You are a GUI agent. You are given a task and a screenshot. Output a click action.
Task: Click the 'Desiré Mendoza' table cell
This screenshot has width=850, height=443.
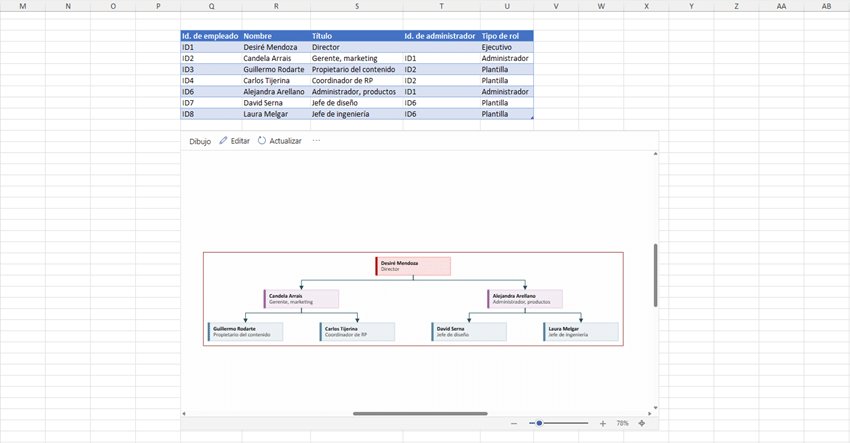276,47
